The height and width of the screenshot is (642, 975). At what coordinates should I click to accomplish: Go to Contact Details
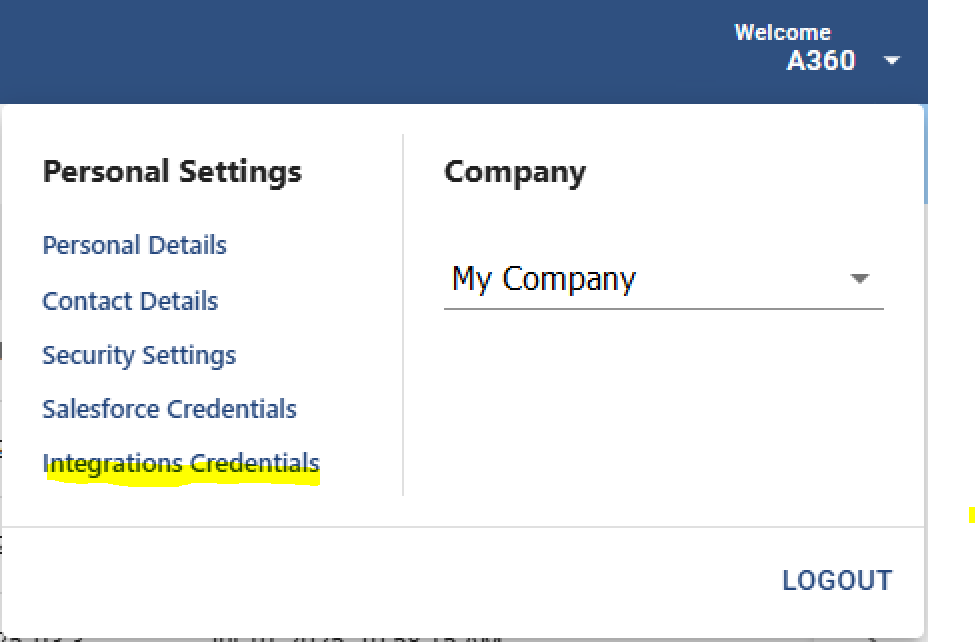click(130, 301)
